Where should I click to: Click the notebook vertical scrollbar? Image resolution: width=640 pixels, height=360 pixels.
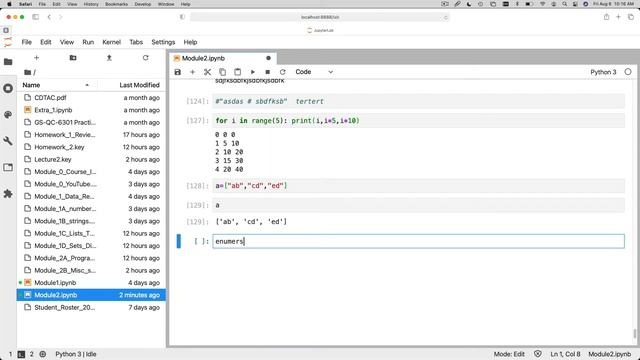tap(635, 333)
